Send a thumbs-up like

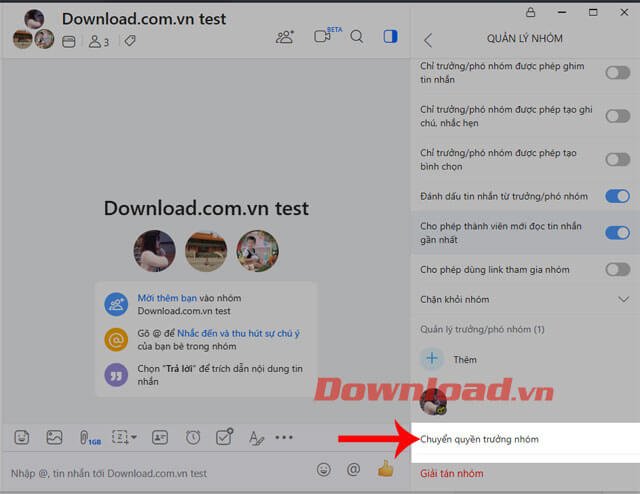[386, 469]
